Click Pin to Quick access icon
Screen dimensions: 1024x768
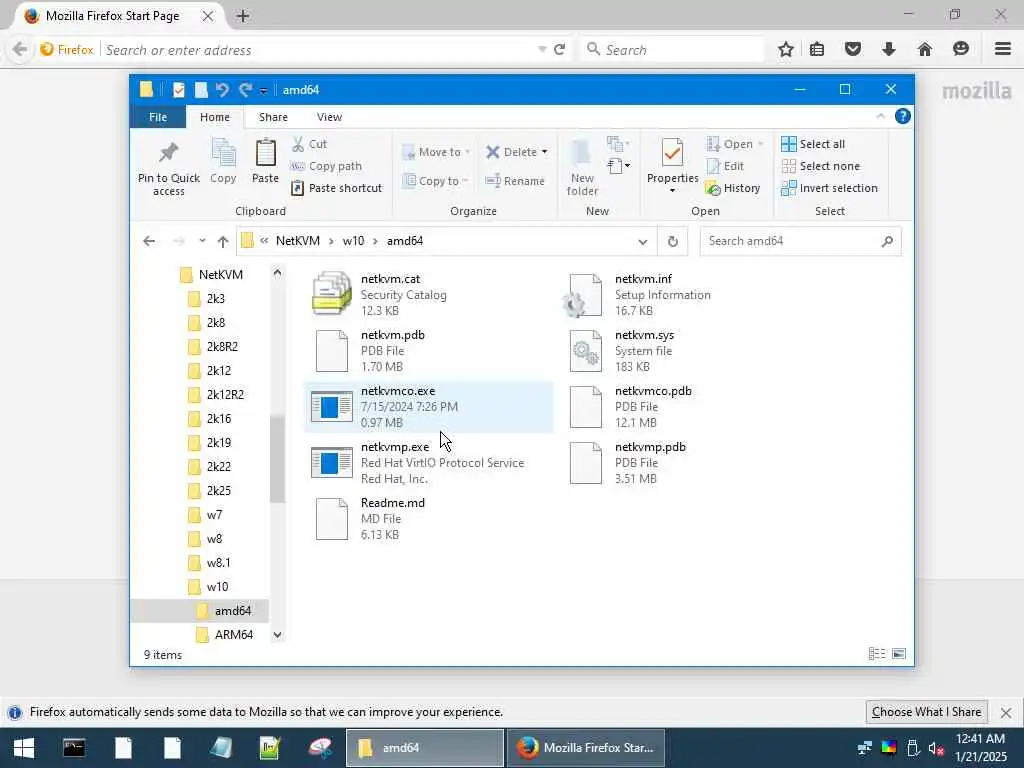pos(168,153)
